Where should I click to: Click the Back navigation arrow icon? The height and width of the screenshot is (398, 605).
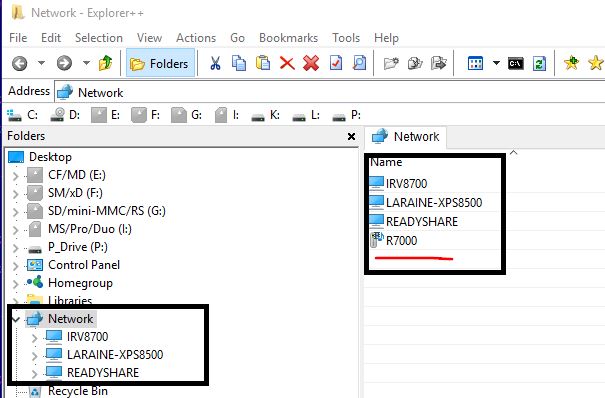[19, 63]
